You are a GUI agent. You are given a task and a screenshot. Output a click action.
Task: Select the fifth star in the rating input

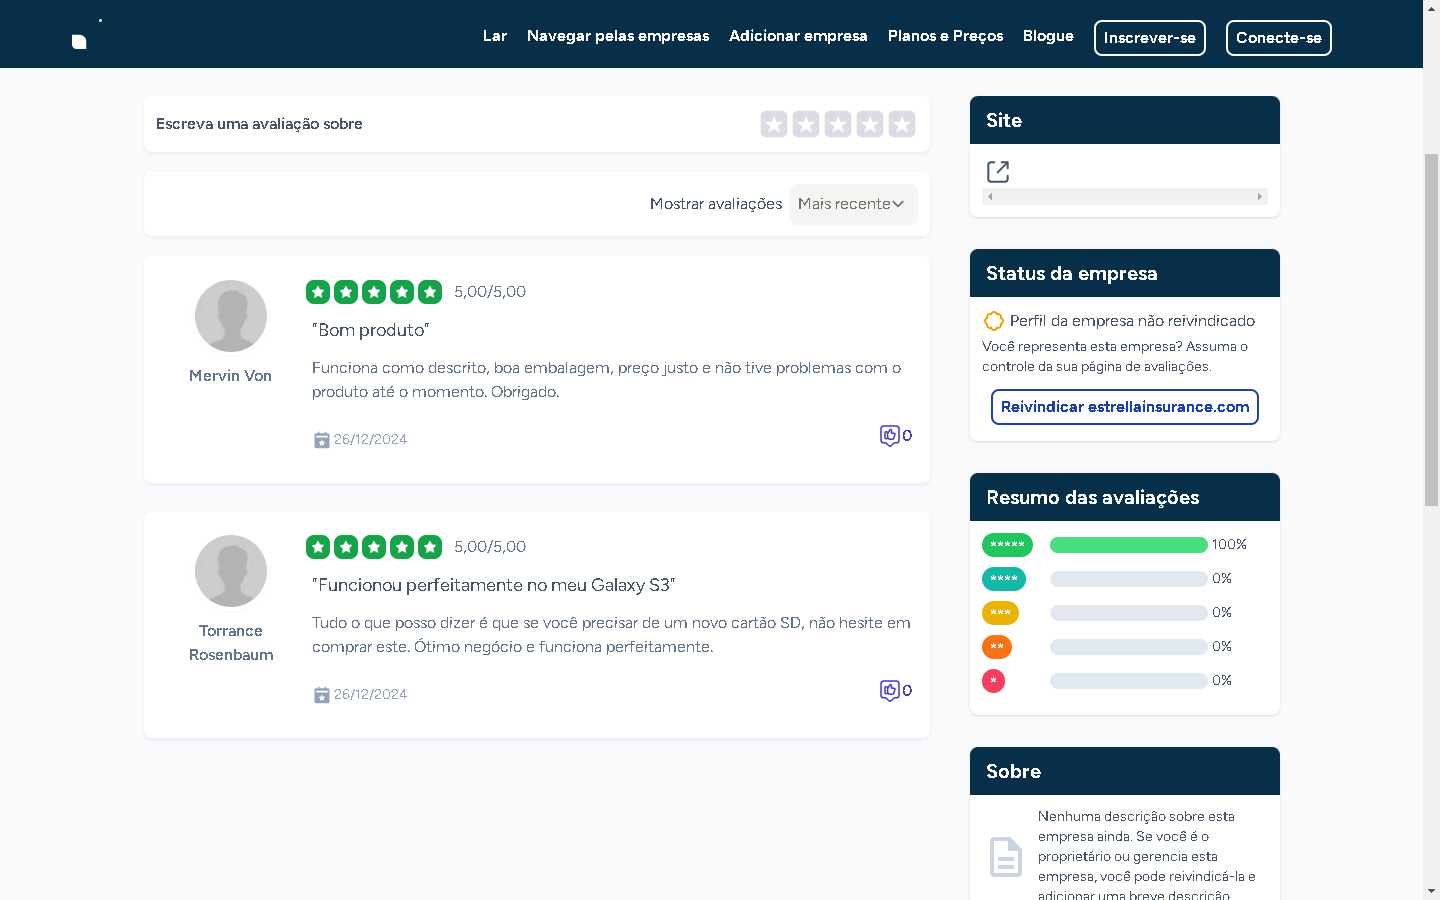pos(902,124)
